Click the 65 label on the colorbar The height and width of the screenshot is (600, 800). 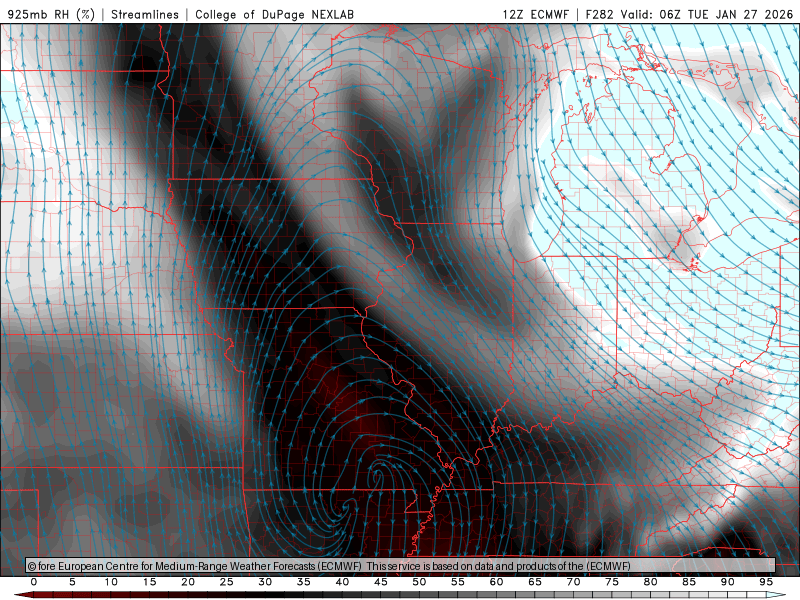(535, 582)
